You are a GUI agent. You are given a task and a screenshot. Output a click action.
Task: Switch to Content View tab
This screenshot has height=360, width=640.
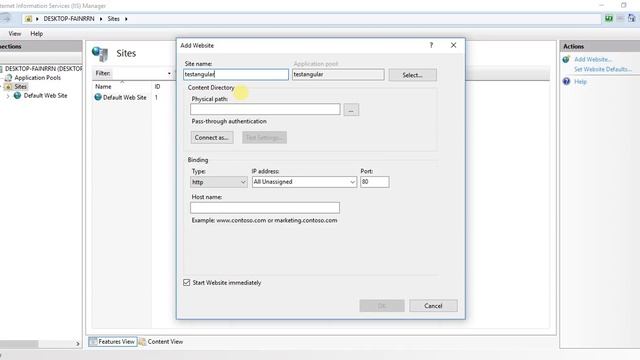(x=161, y=342)
